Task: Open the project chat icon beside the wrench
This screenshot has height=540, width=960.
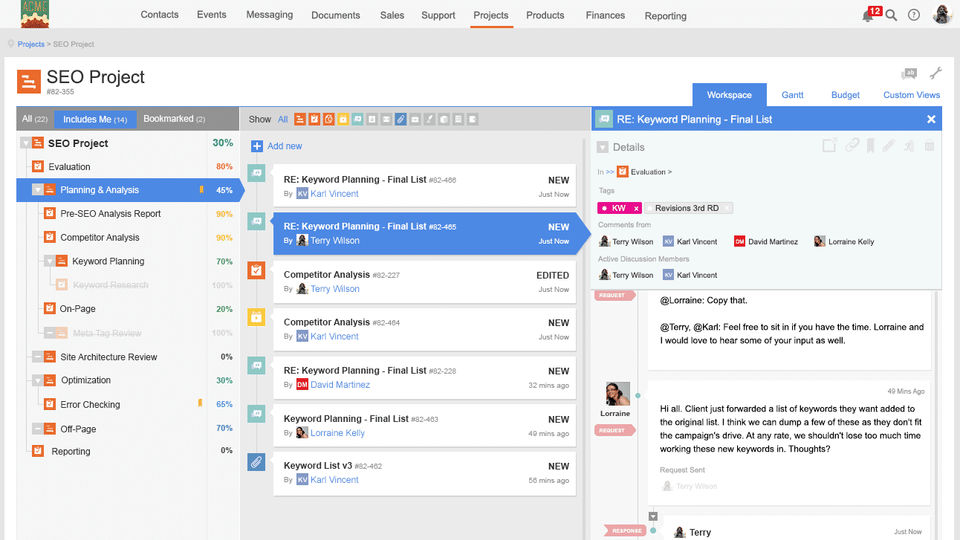Action: coord(909,74)
